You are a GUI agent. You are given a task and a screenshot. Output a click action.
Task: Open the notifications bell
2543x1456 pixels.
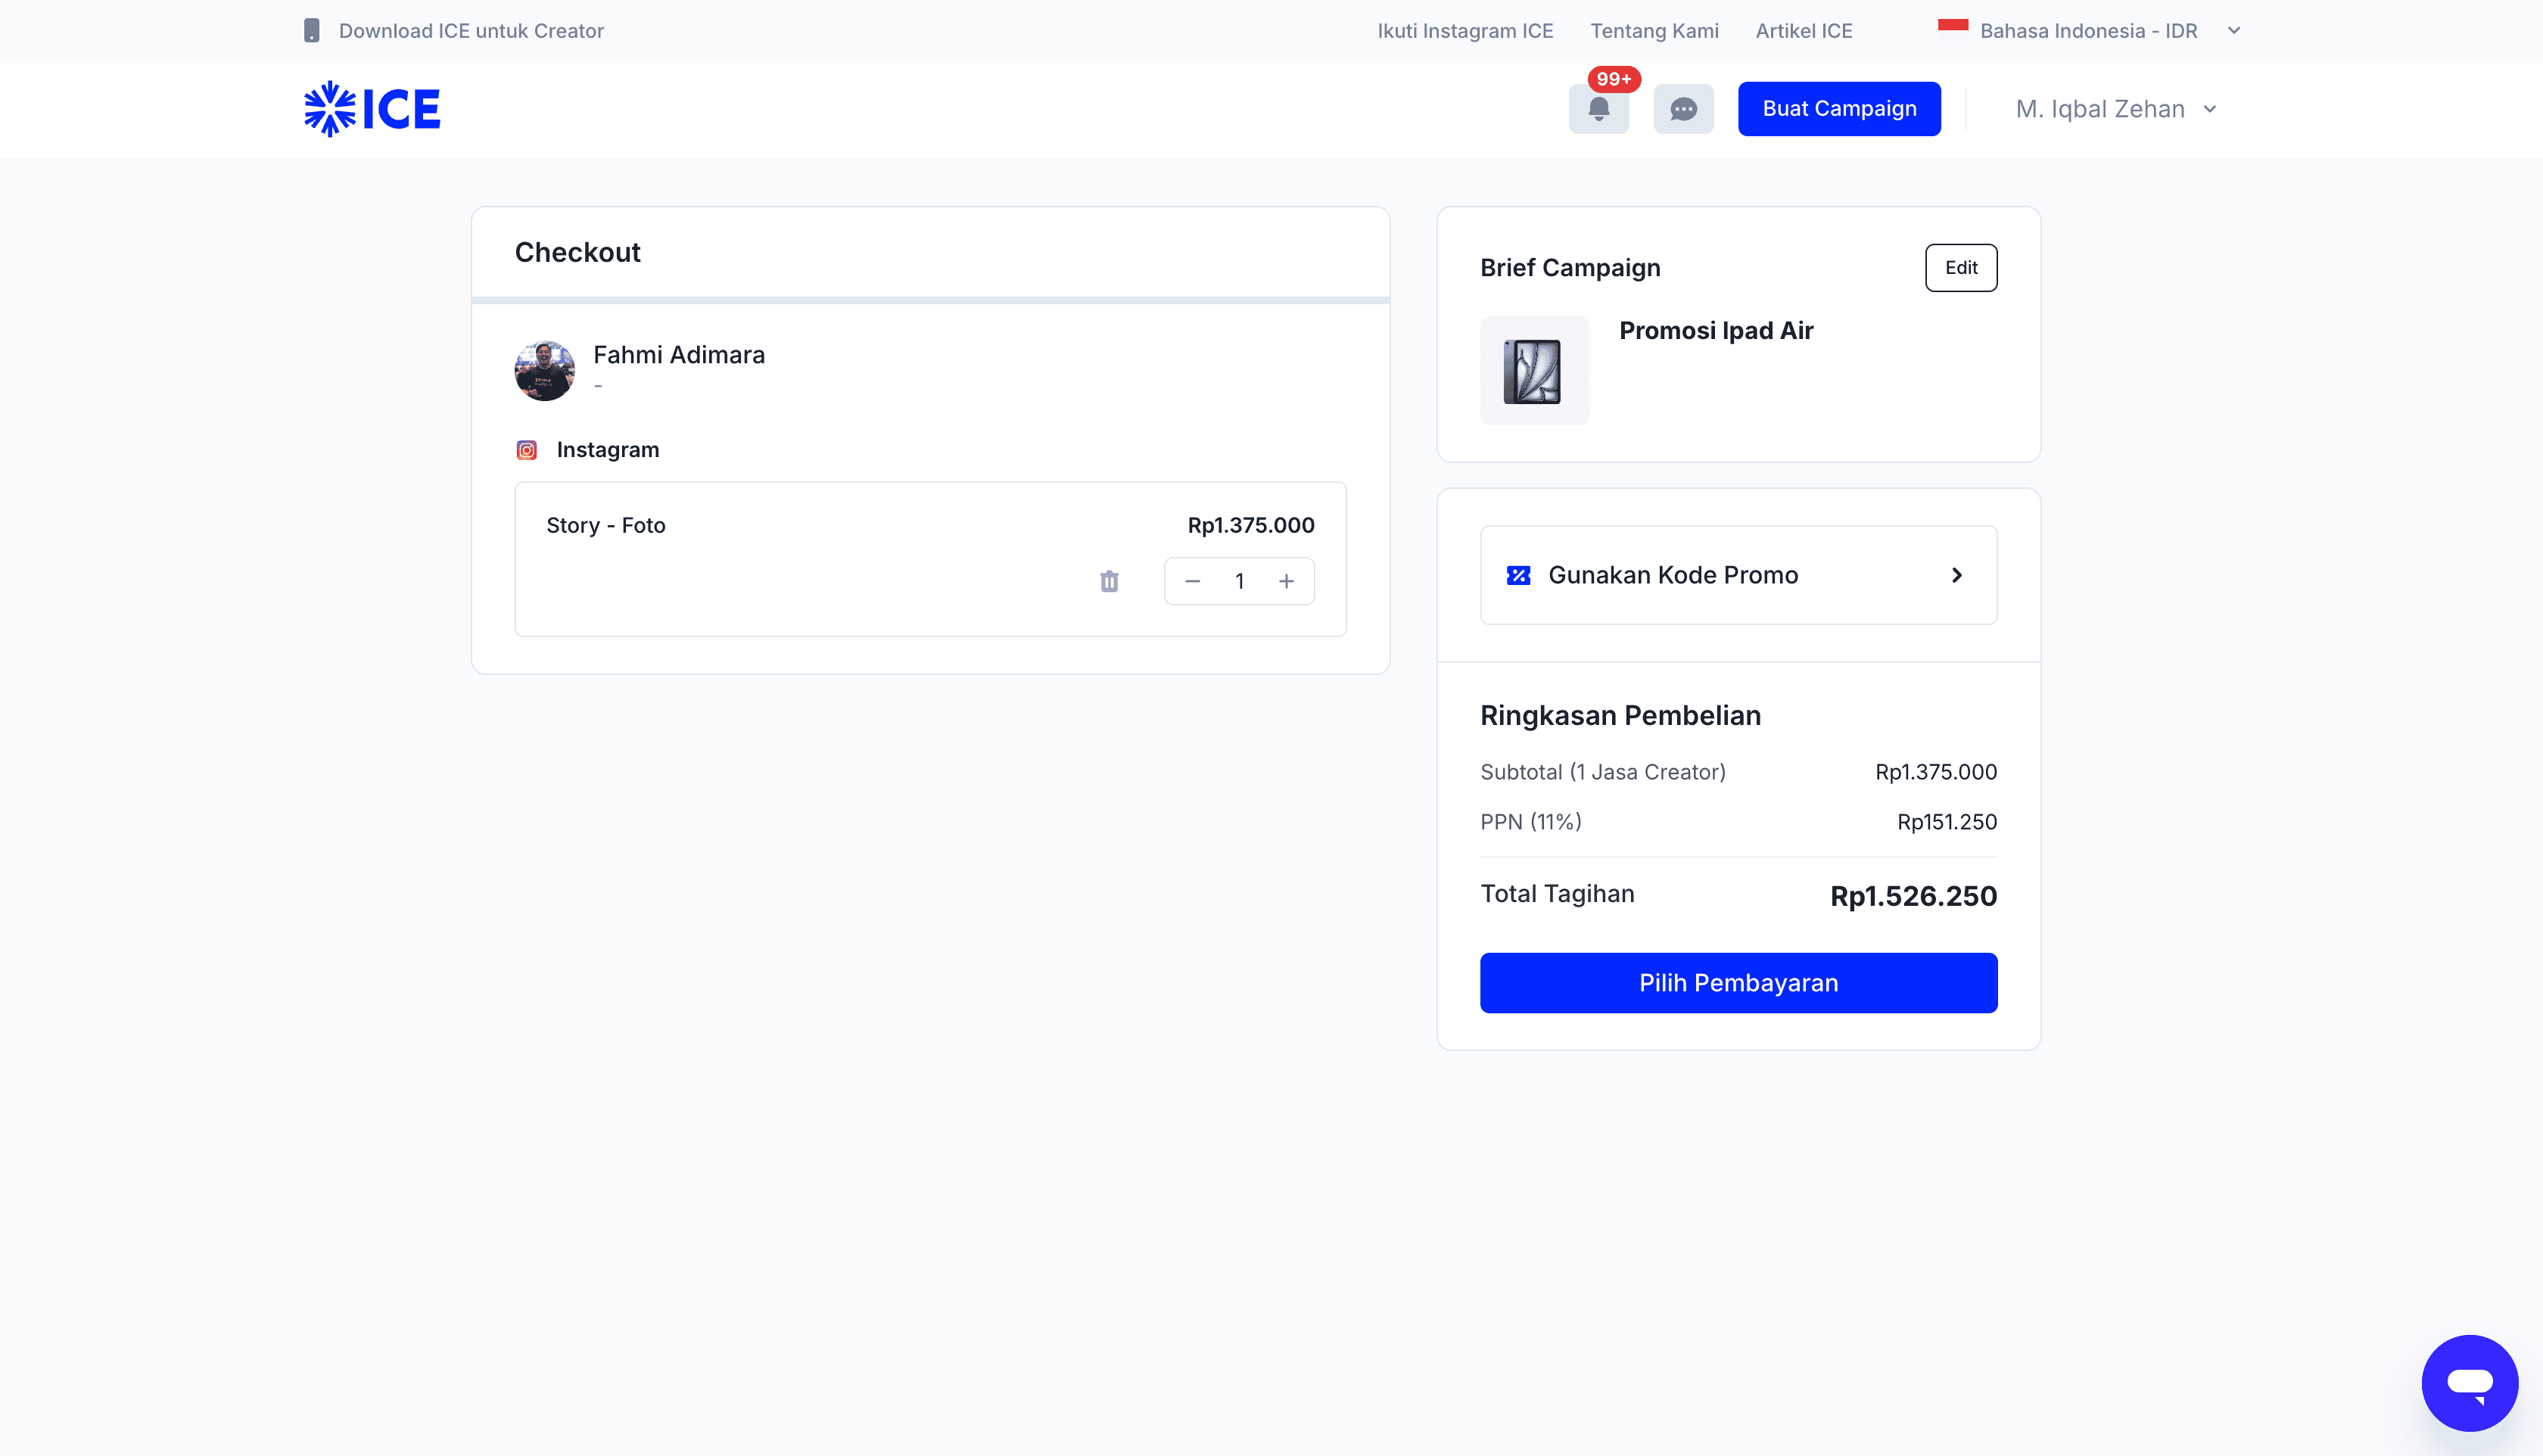1598,109
